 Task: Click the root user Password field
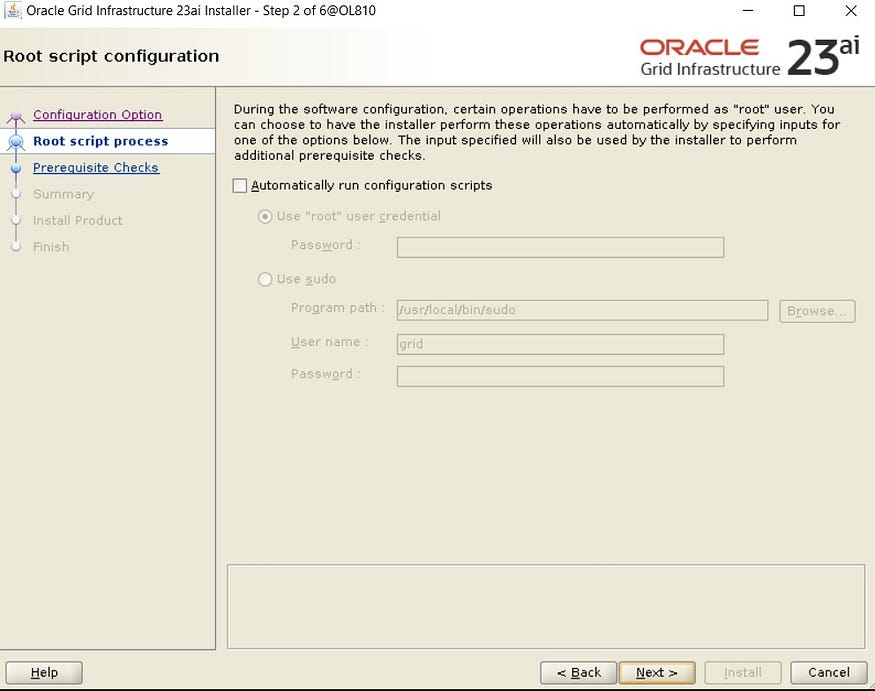560,247
